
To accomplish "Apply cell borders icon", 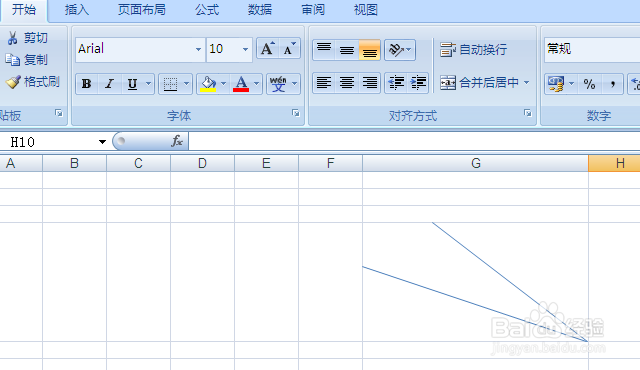I will pos(170,84).
